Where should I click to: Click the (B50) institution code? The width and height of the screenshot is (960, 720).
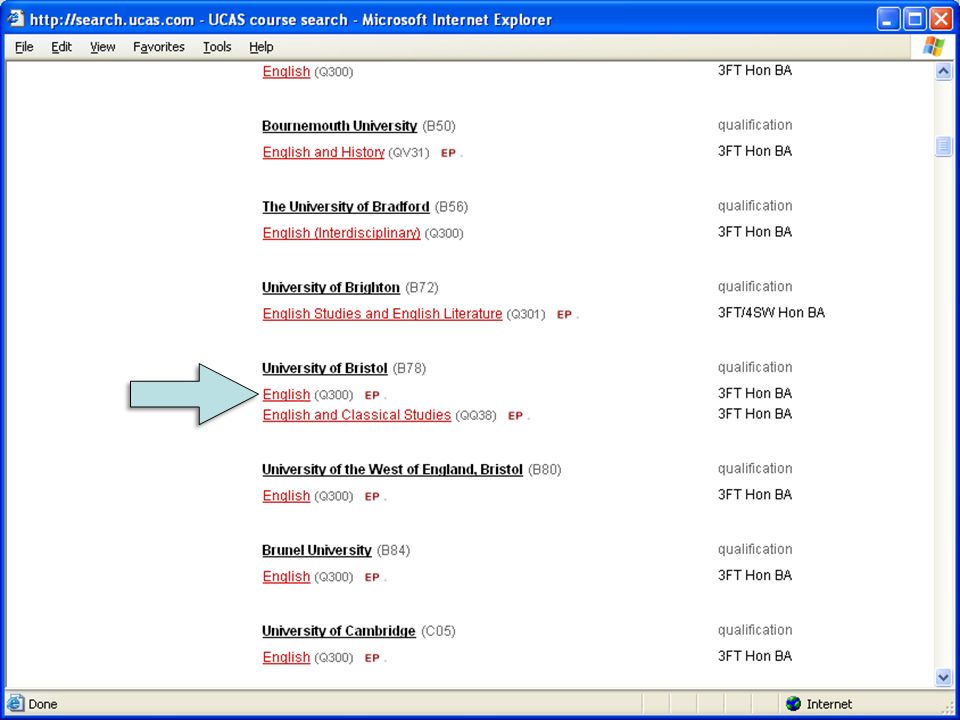pyautogui.click(x=439, y=126)
